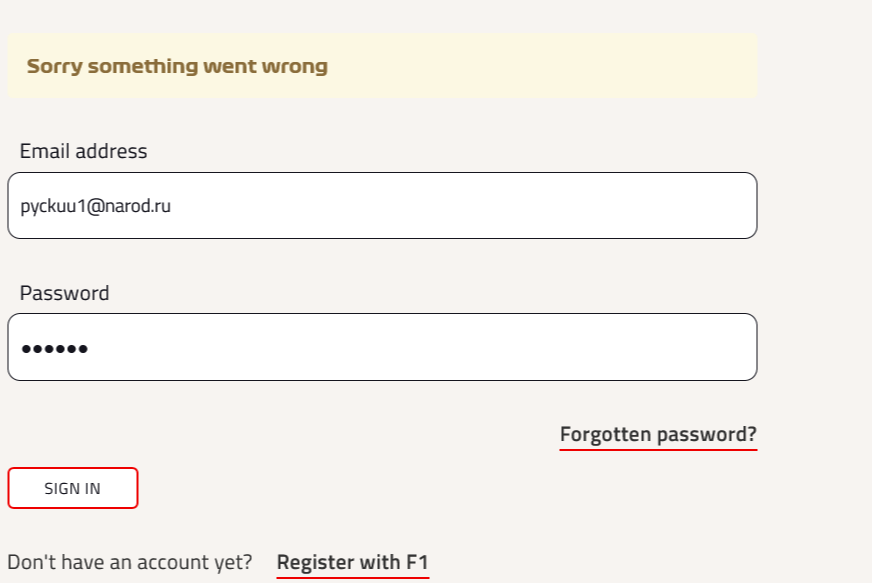Image resolution: width=872 pixels, height=583 pixels.
Task: Click the masked password dots
Action: (55, 348)
